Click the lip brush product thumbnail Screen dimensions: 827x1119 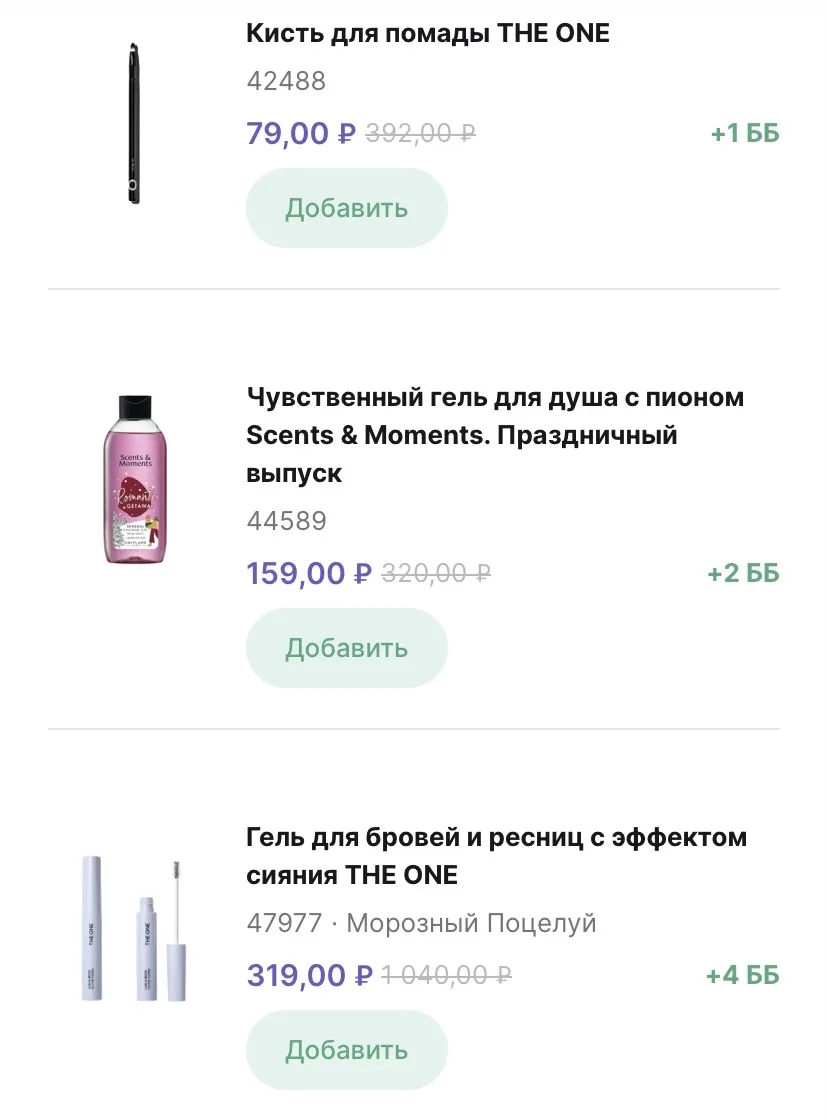[133, 123]
